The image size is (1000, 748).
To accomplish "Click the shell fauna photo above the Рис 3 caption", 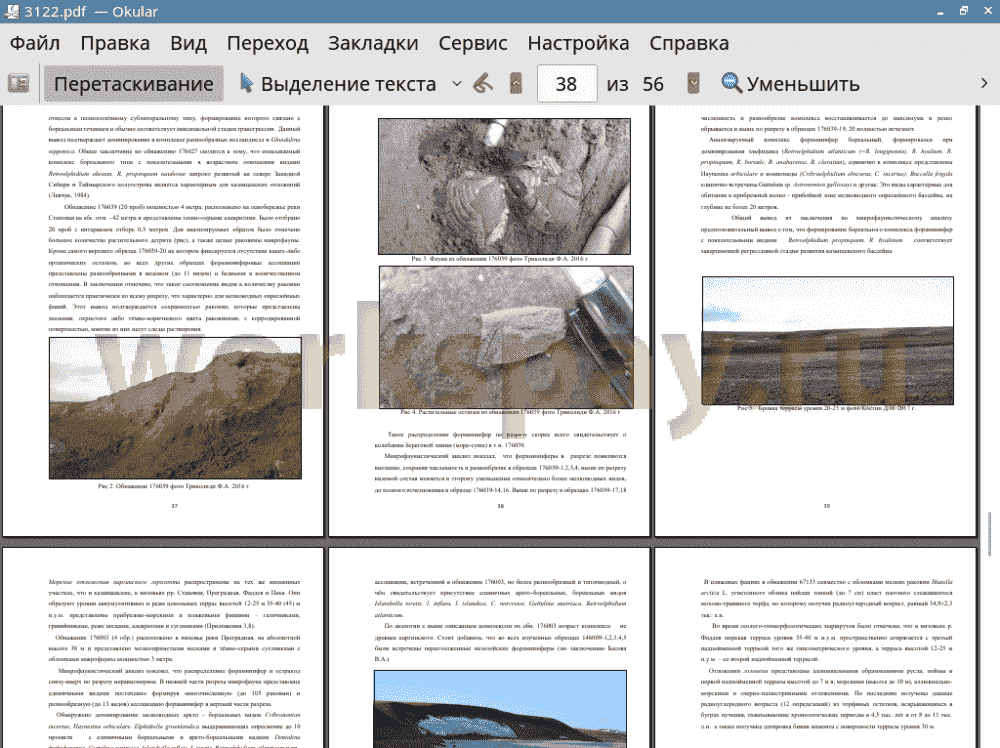I will pos(504,186).
